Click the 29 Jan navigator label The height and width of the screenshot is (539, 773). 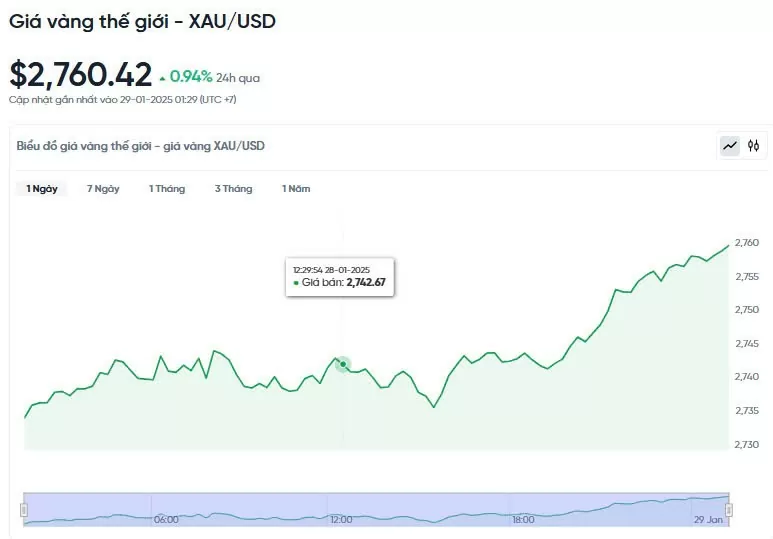707,520
